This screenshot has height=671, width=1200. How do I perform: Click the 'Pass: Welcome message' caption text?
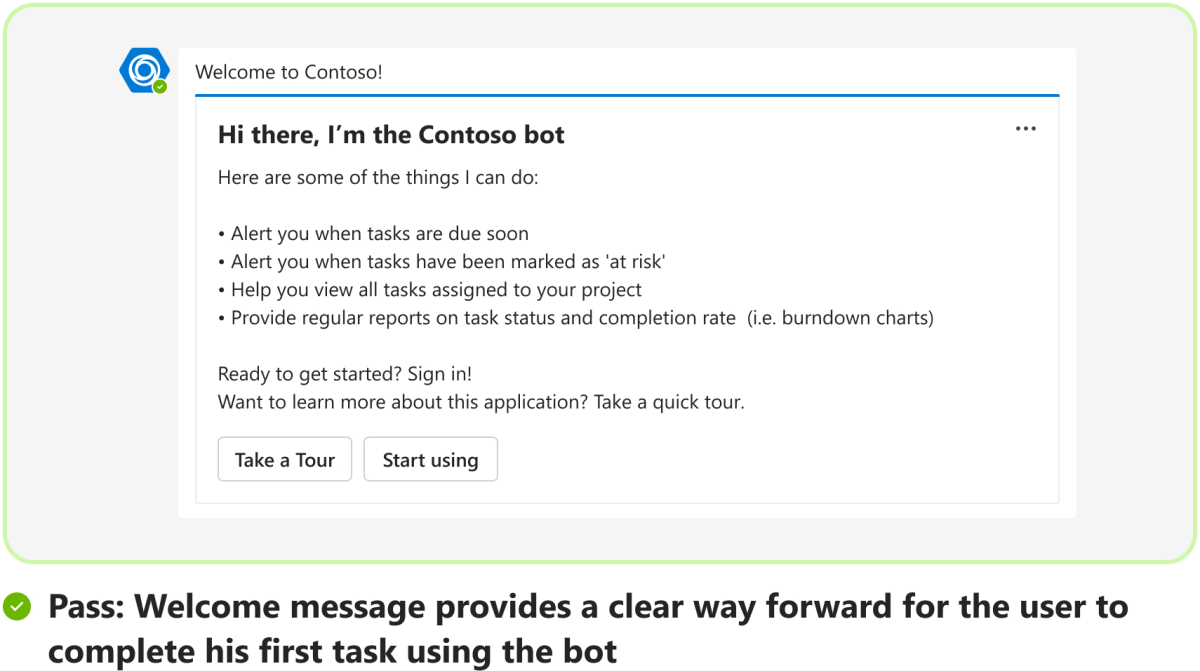(x=588, y=606)
